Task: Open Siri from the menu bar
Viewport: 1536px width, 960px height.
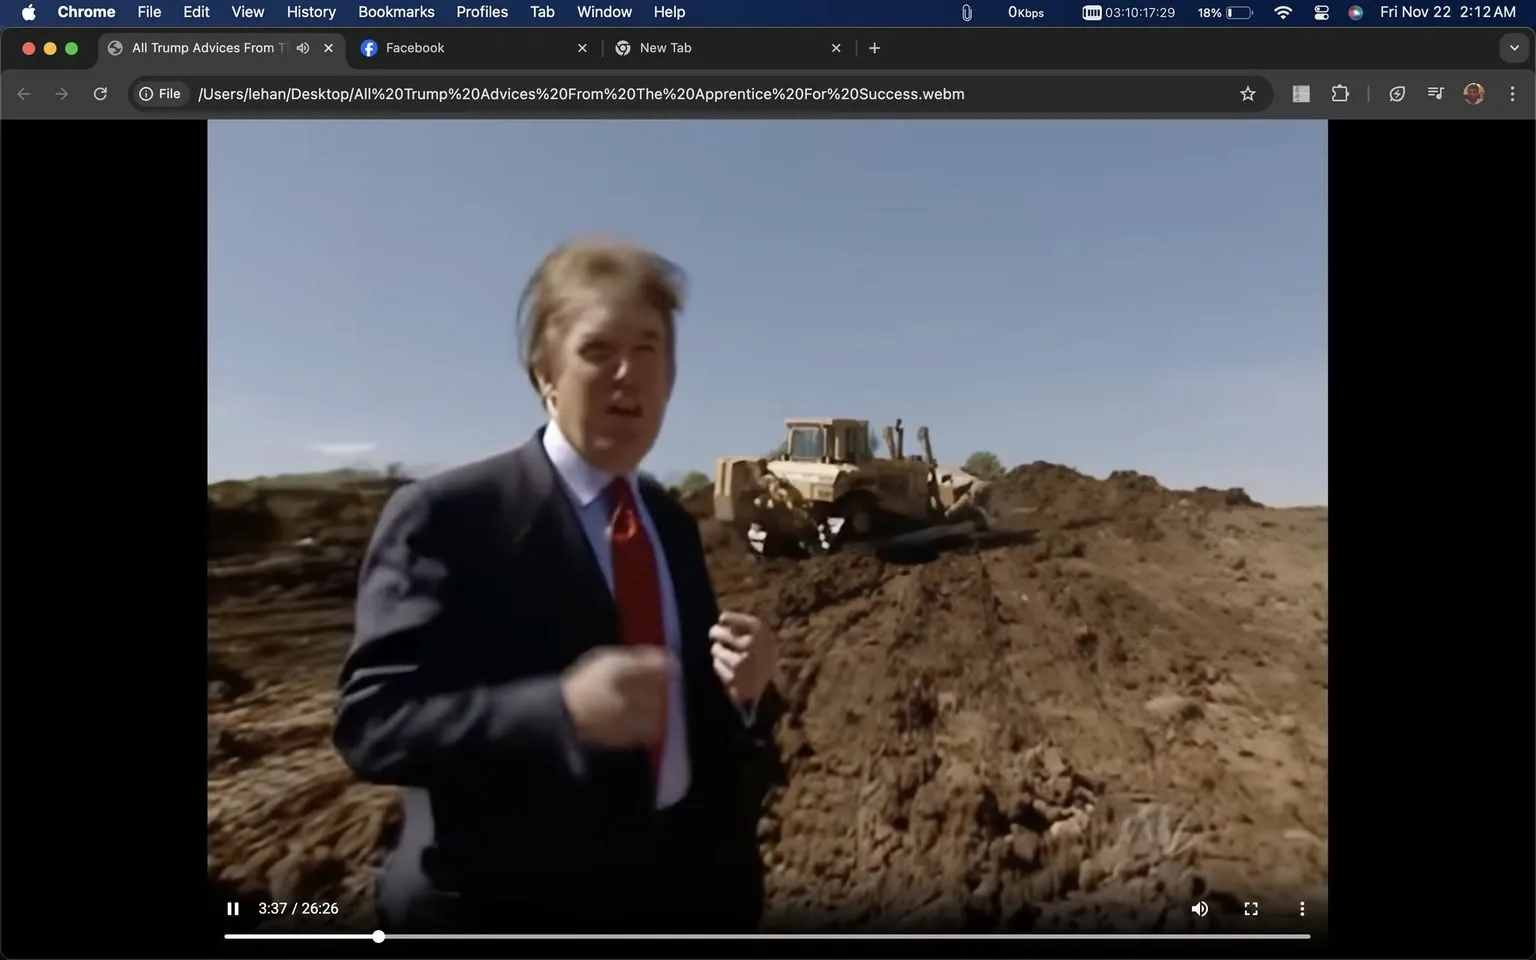Action: click(x=1356, y=12)
